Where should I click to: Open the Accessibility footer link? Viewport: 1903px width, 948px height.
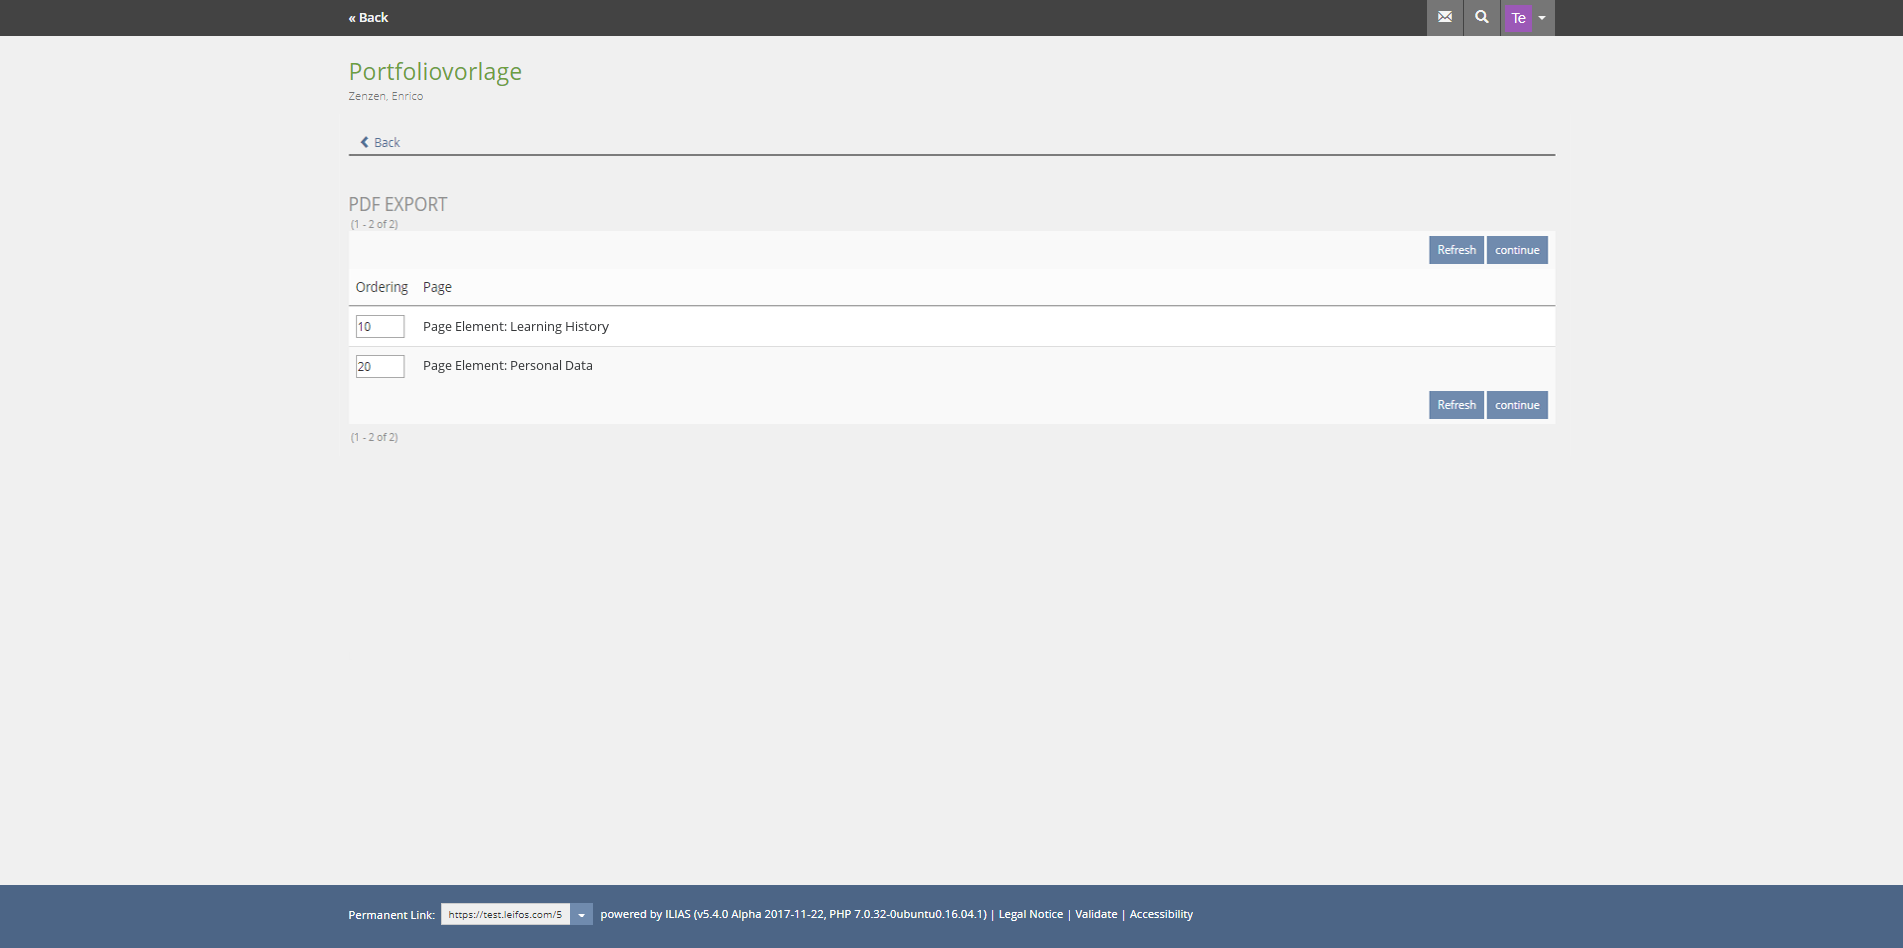click(x=1160, y=914)
